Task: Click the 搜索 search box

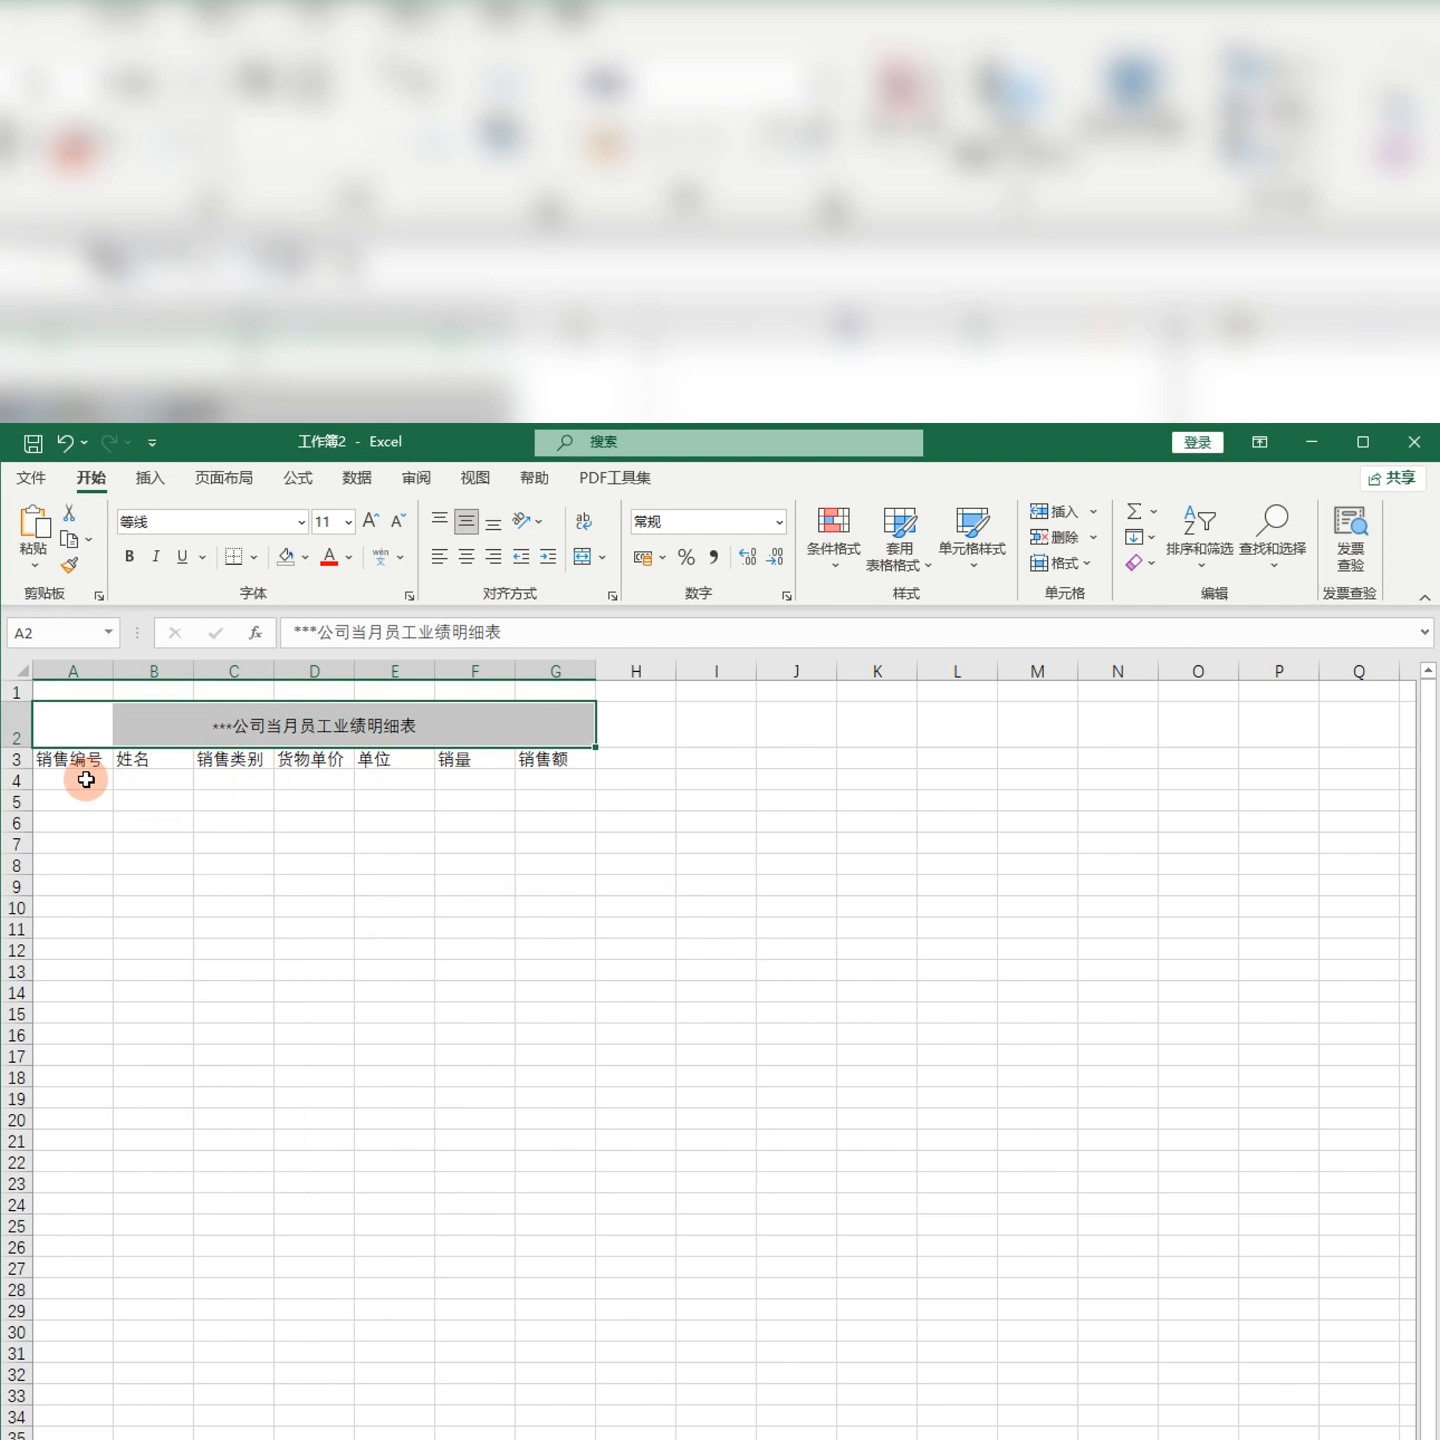Action: (x=729, y=442)
